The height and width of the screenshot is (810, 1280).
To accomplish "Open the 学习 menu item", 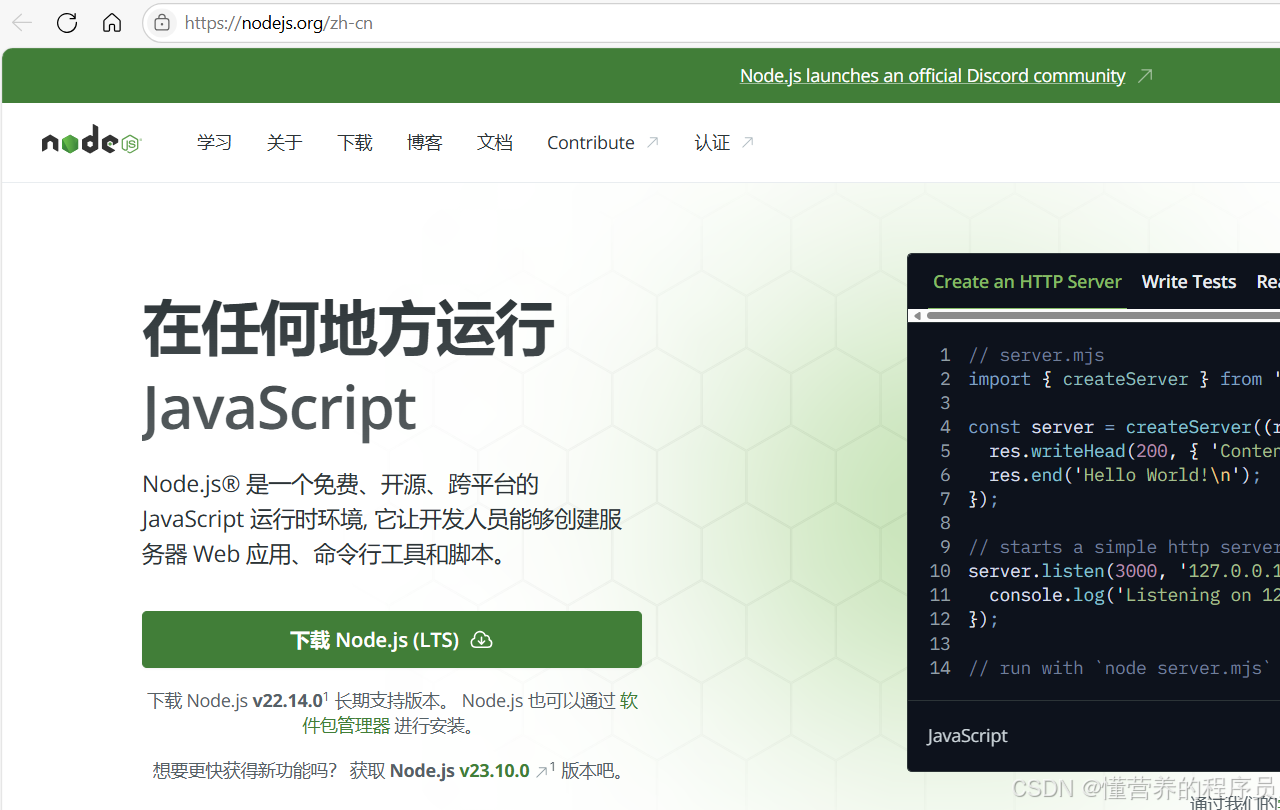I will 214,142.
